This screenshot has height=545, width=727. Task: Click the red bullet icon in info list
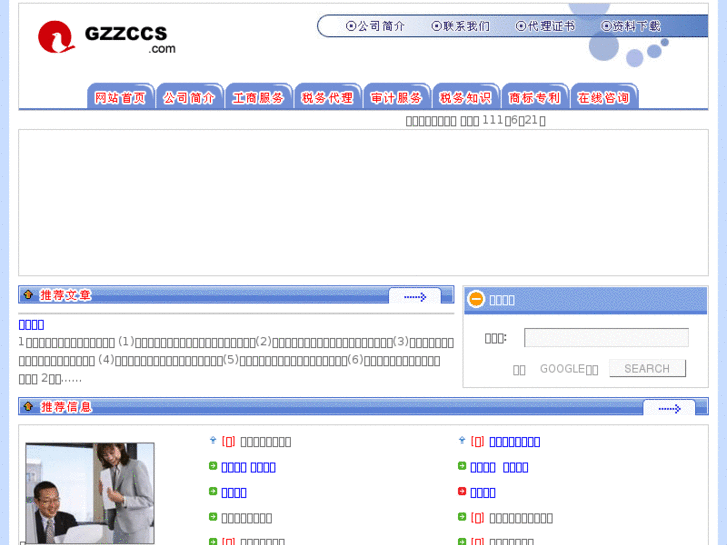tap(462, 491)
